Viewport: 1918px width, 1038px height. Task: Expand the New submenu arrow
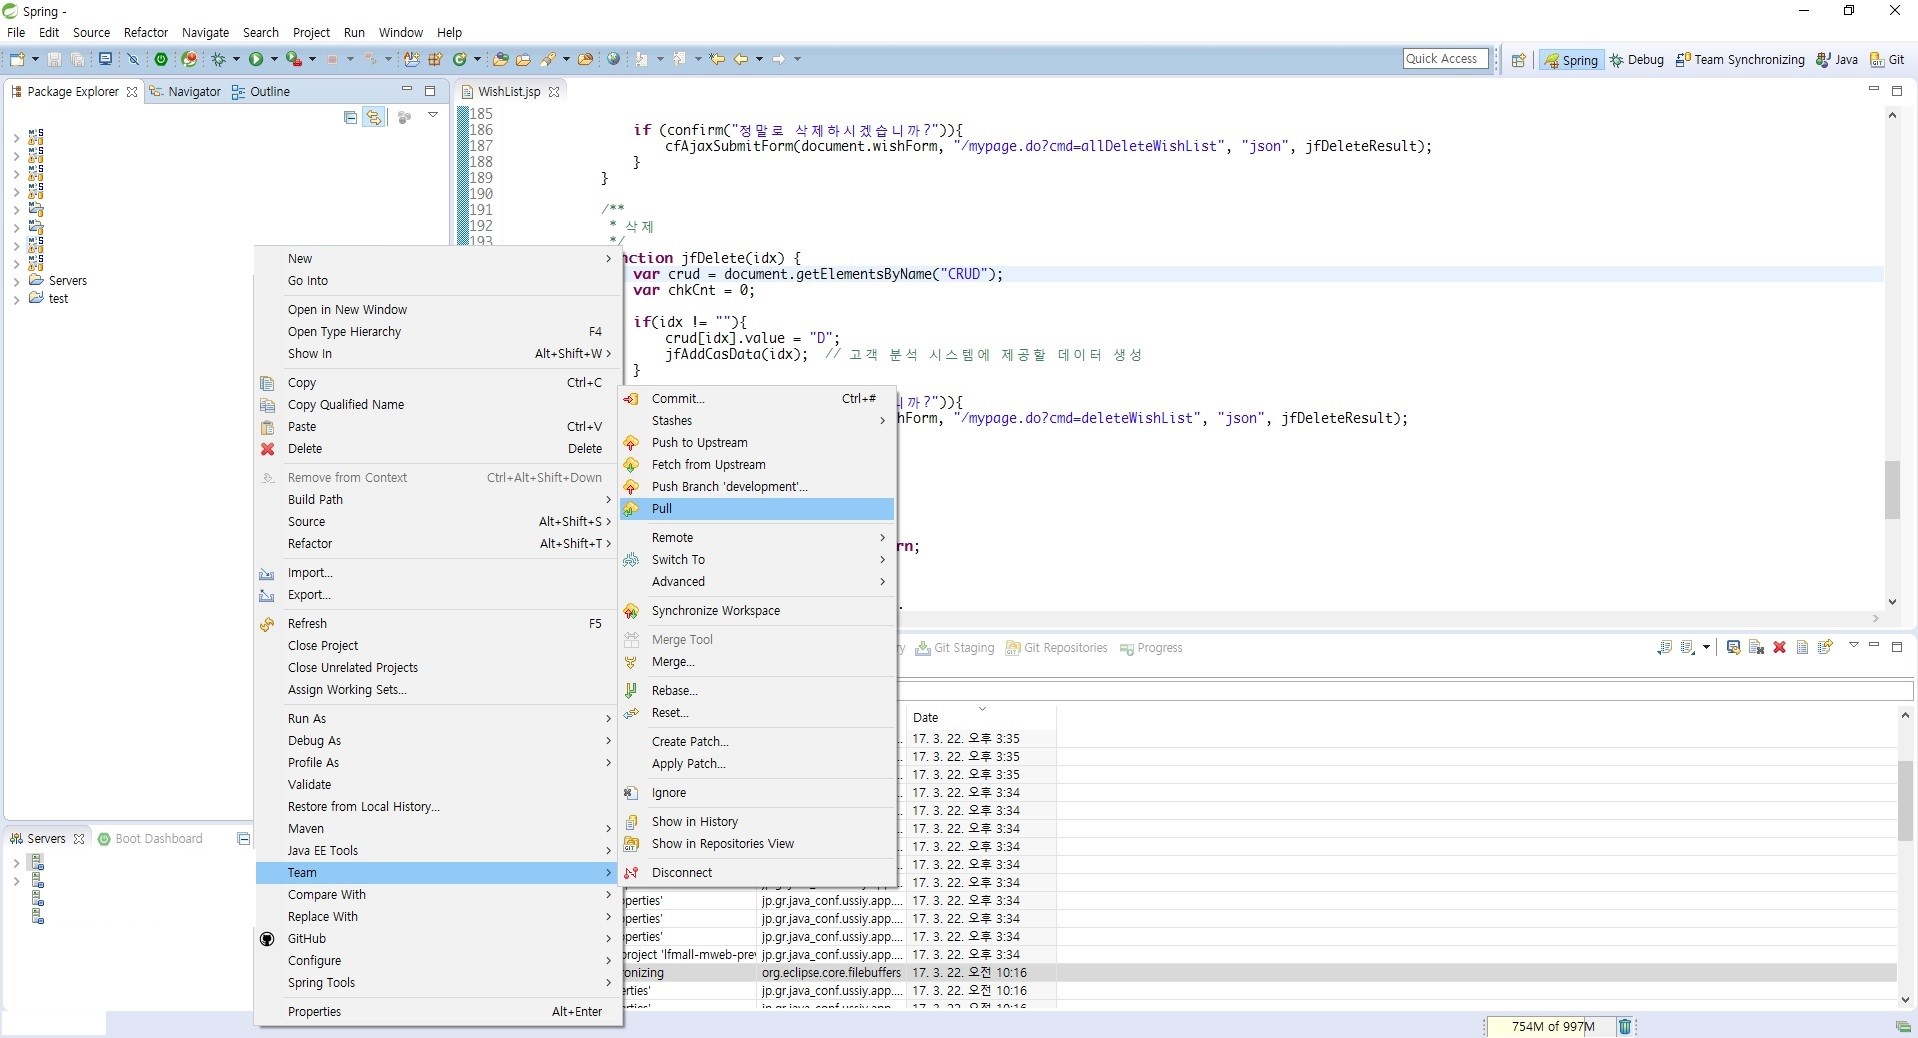click(x=608, y=259)
